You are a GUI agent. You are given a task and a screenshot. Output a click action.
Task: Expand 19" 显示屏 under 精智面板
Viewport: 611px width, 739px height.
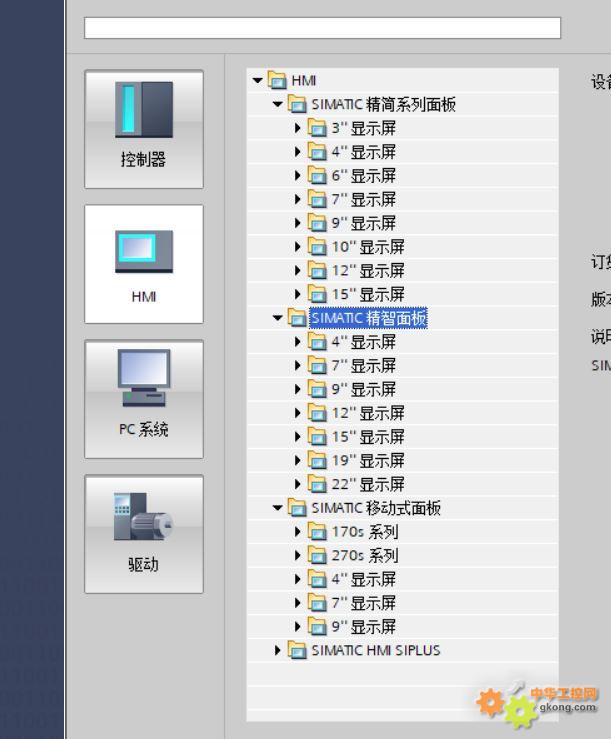pyautogui.click(x=297, y=460)
